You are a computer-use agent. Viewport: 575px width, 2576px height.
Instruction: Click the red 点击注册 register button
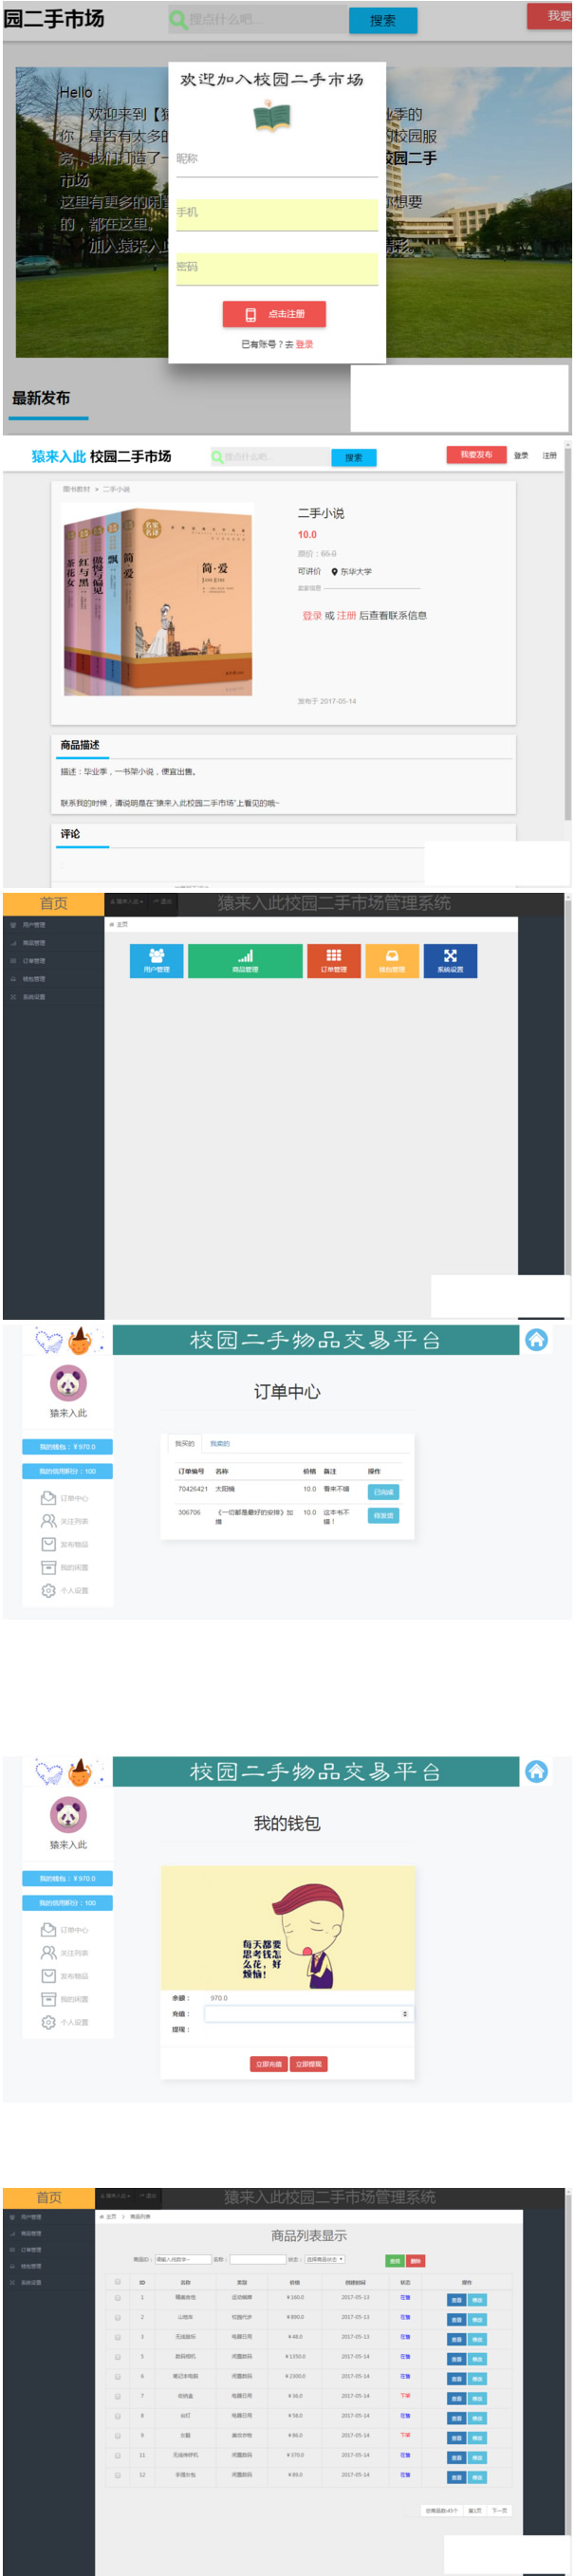tap(274, 314)
